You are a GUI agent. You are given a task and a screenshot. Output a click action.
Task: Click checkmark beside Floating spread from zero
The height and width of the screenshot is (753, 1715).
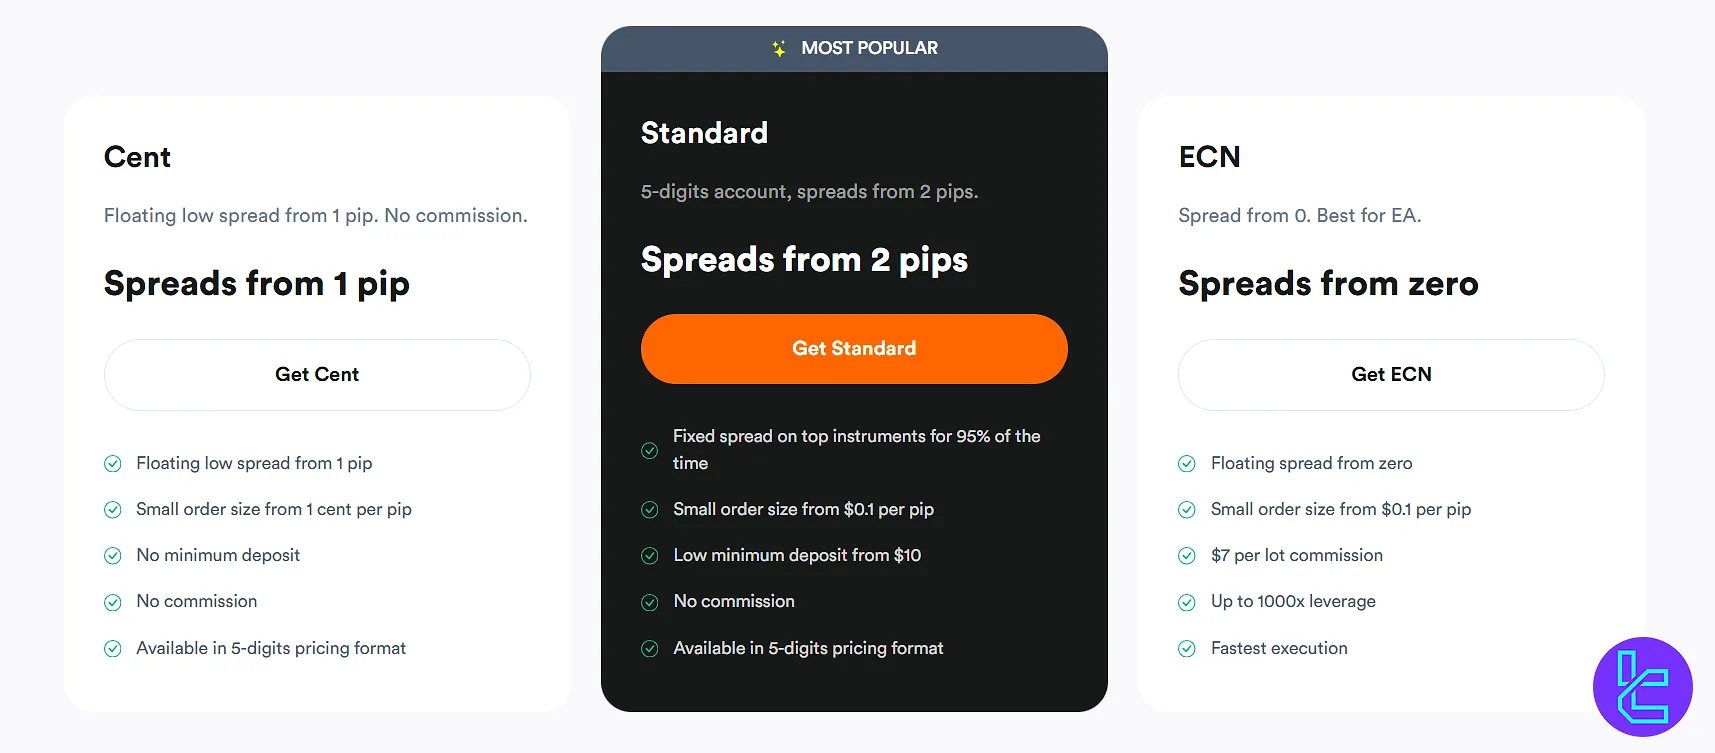point(1187,464)
